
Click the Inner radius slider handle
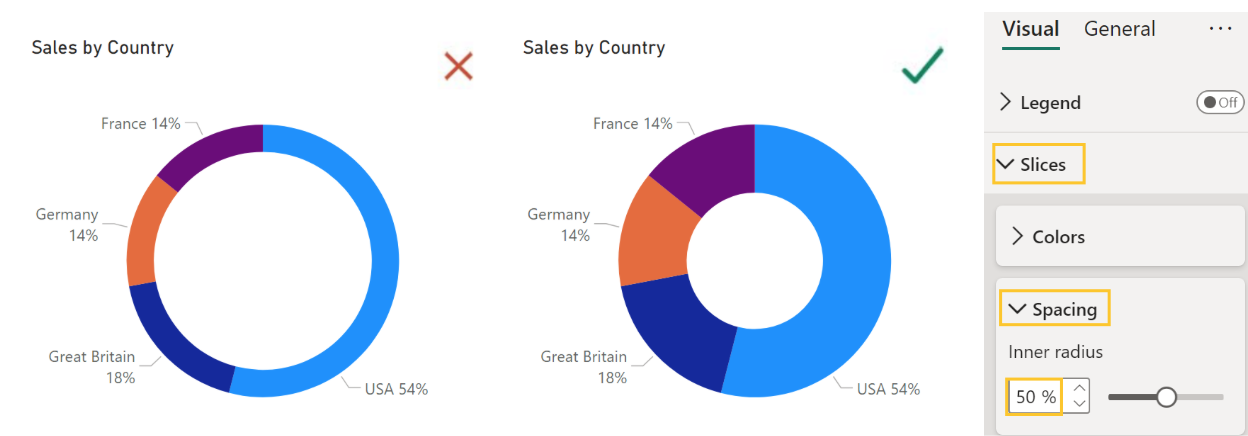coord(1166,397)
